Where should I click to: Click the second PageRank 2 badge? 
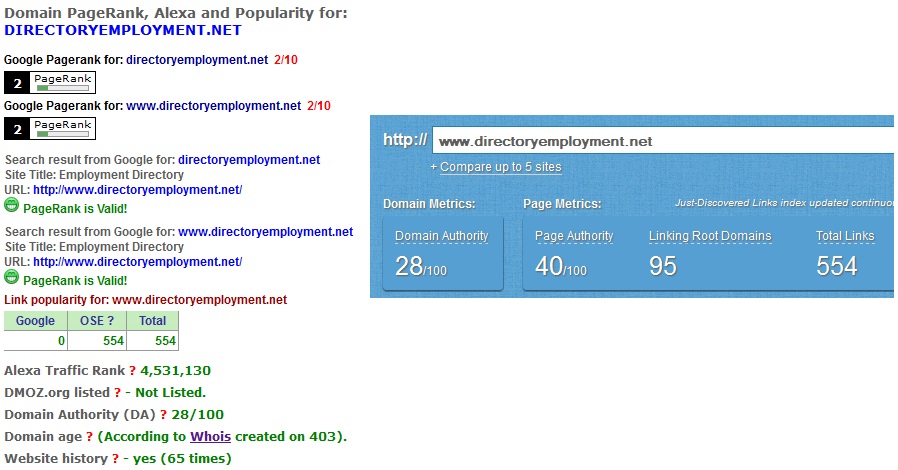pos(50,128)
